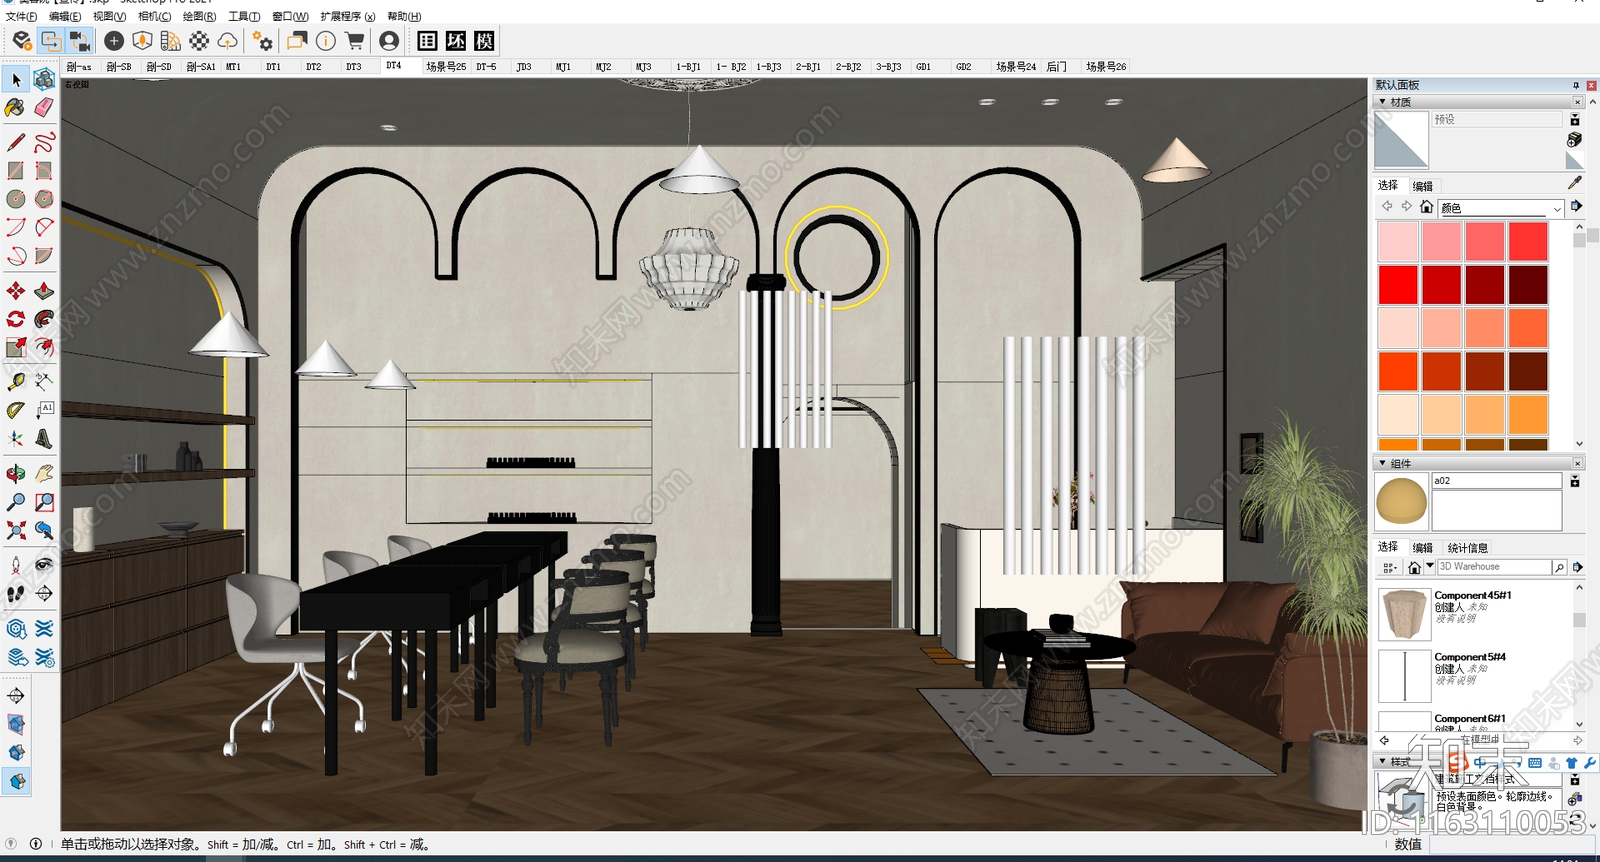Image resolution: width=1600 pixels, height=862 pixels.
Task: Toggle the '模' toolbar button
Action: (485, 41)
